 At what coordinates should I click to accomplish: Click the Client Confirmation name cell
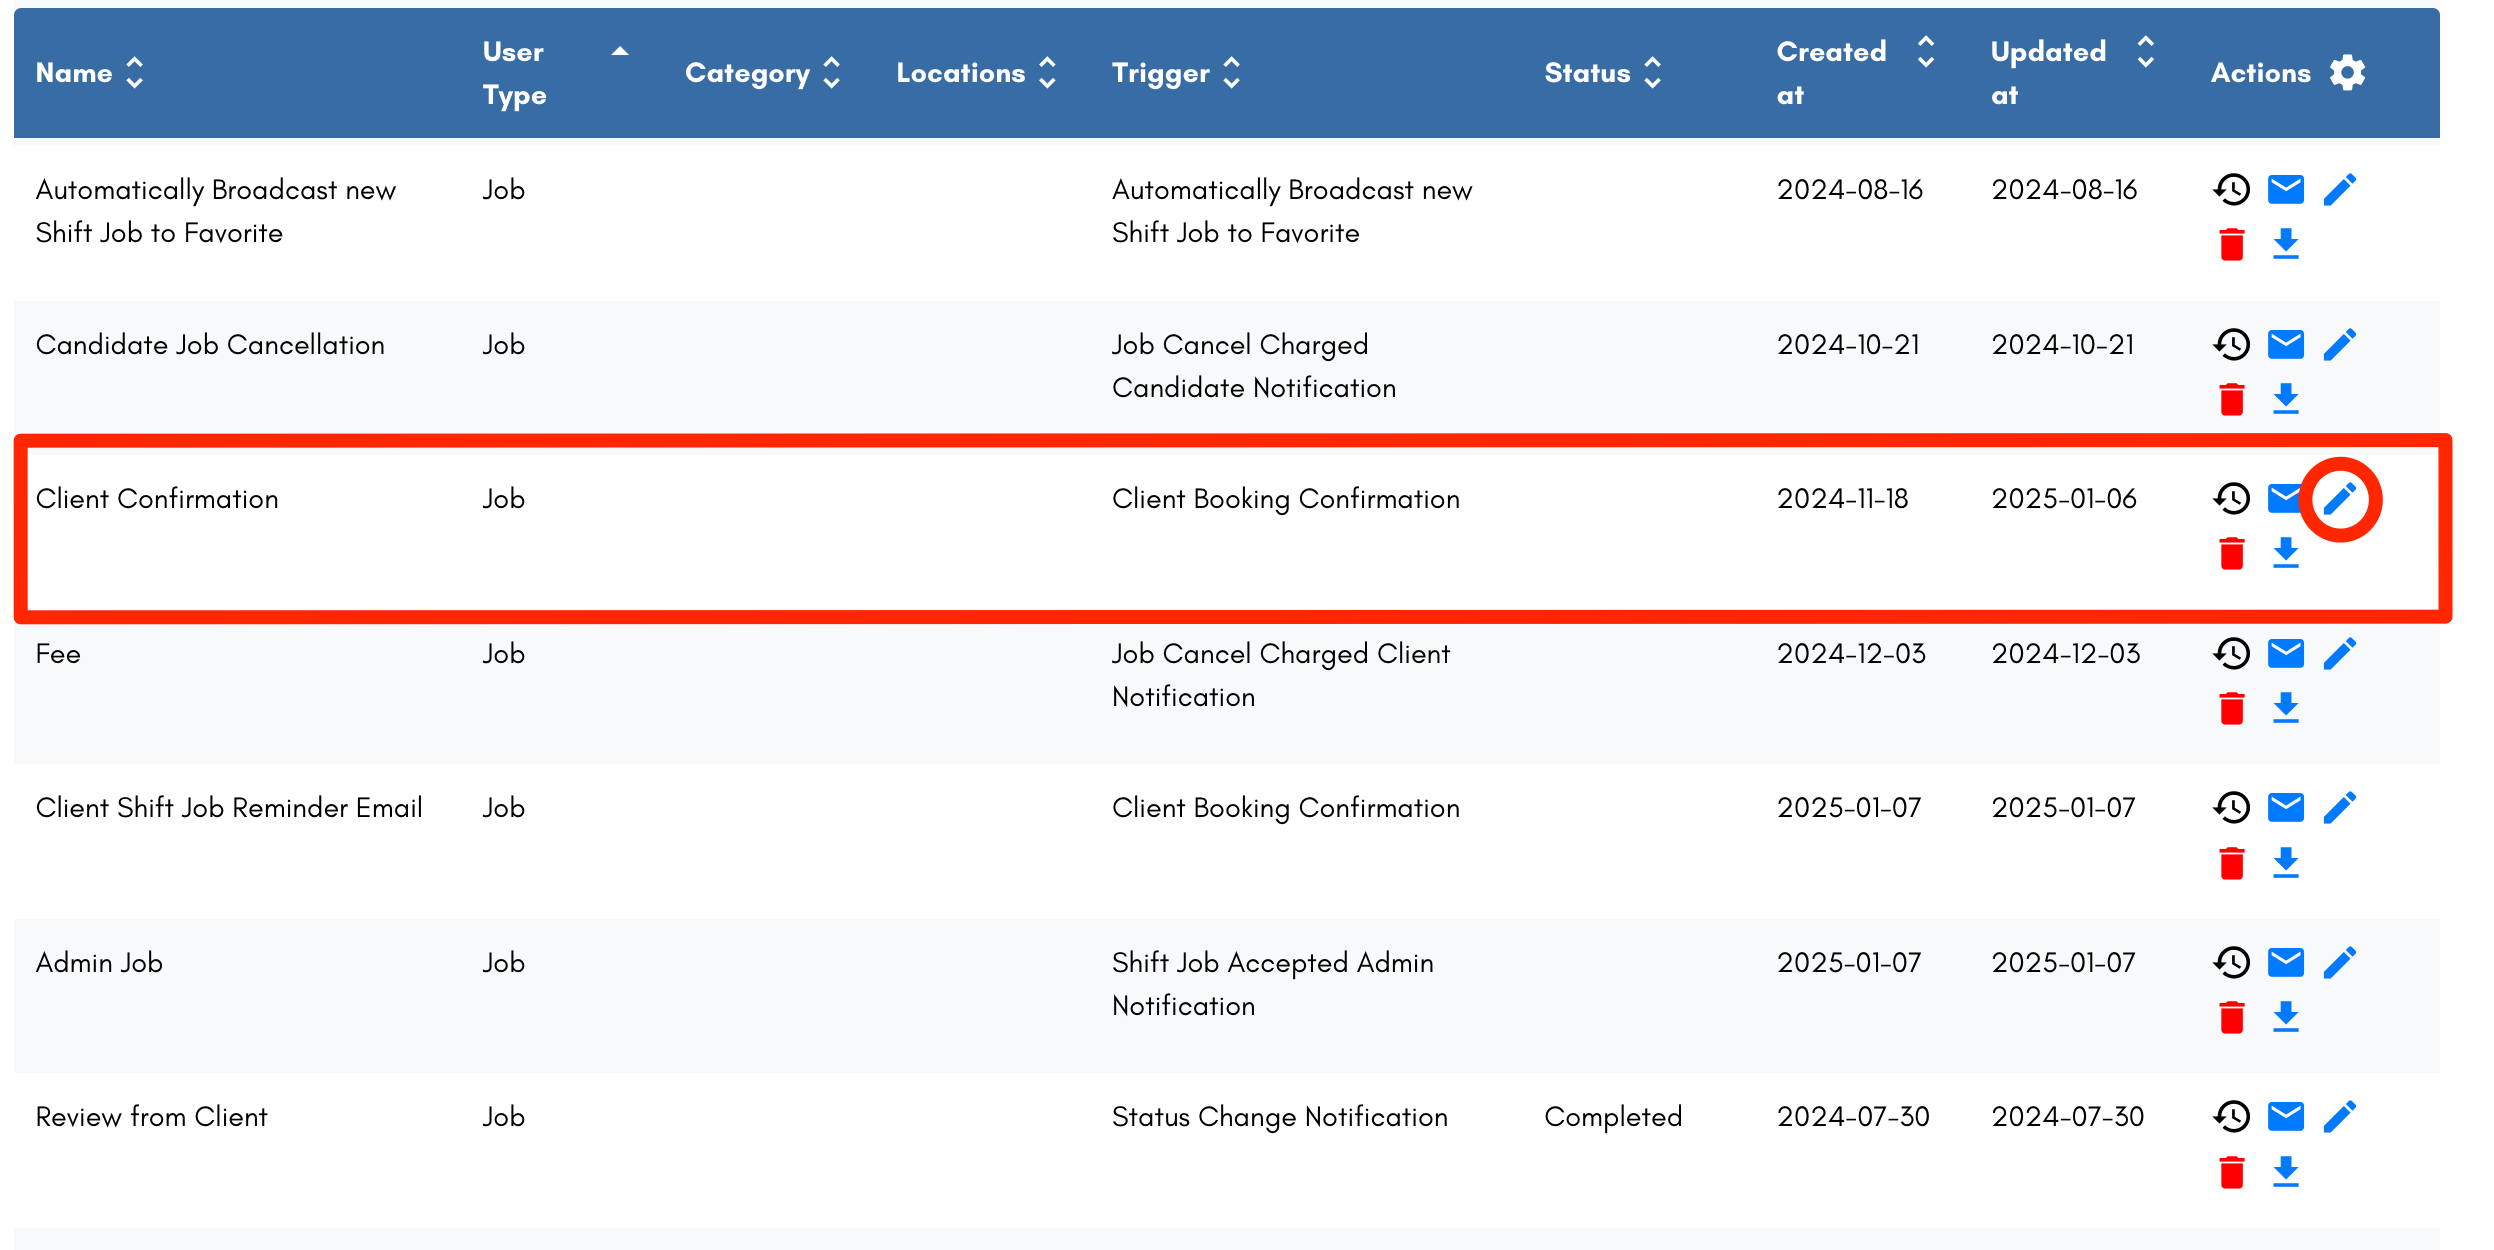coord(157,498)
